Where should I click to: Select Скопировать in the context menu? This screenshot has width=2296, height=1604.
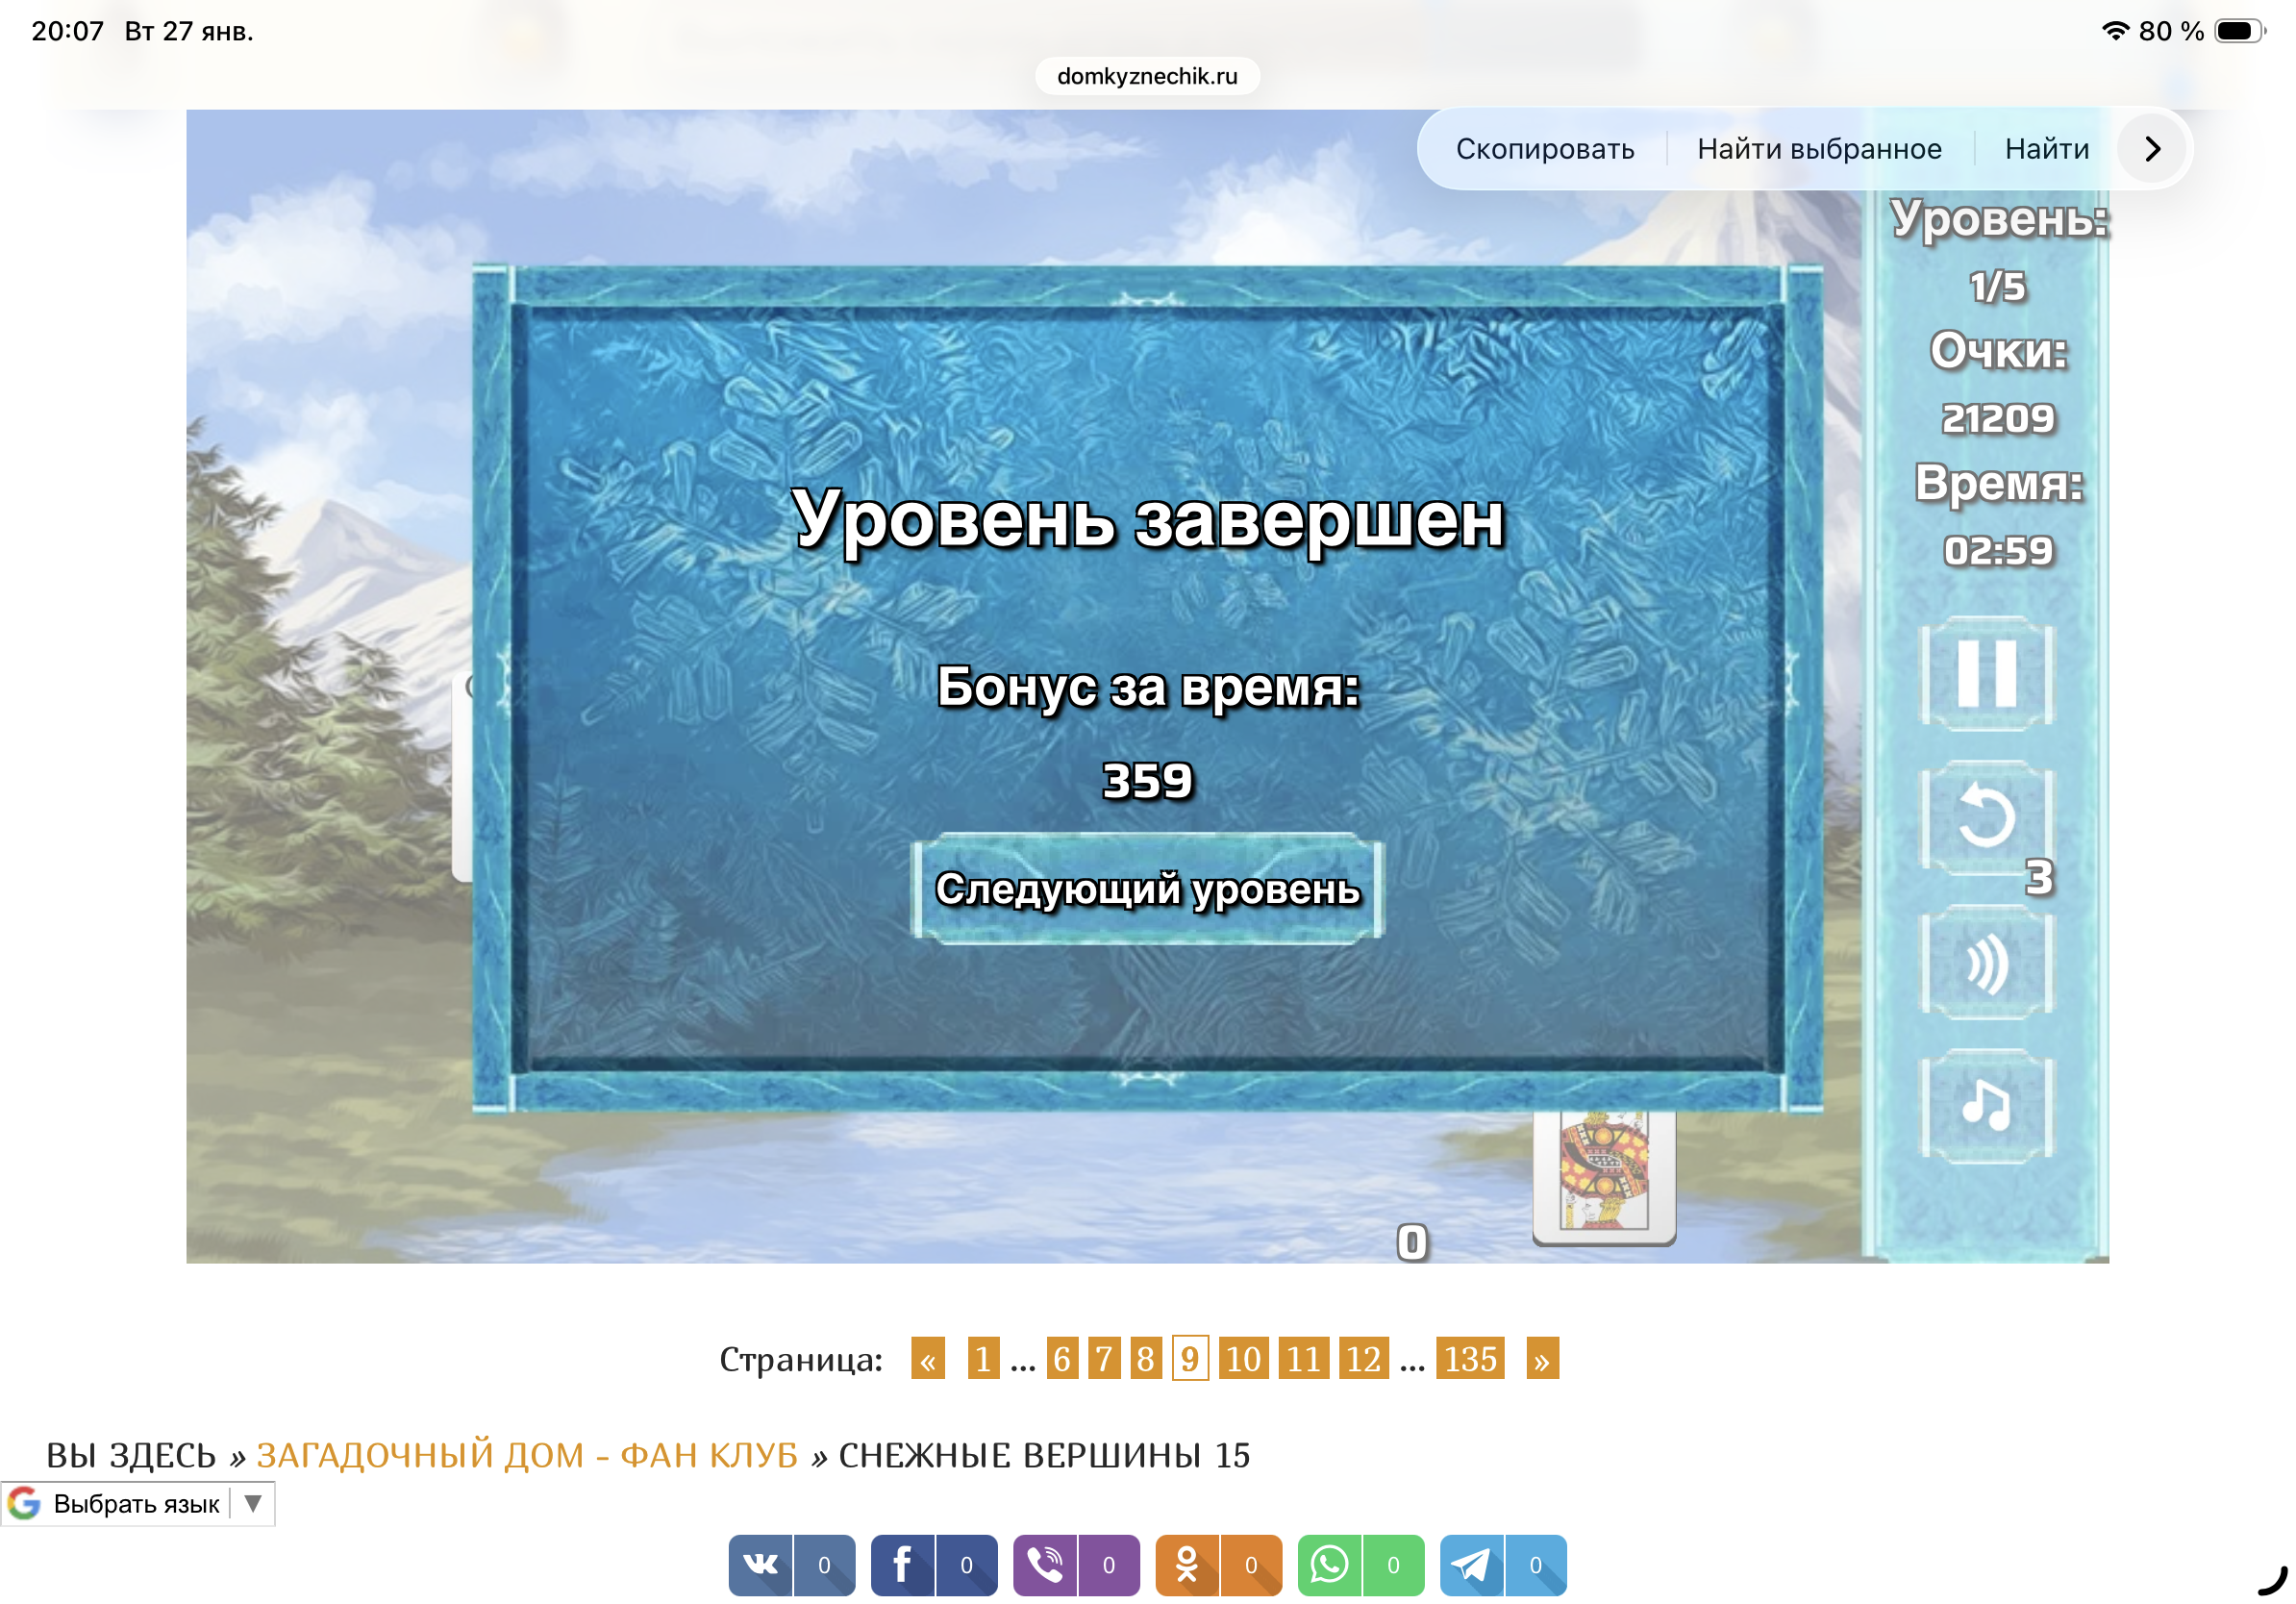[x=1544, y=149]
